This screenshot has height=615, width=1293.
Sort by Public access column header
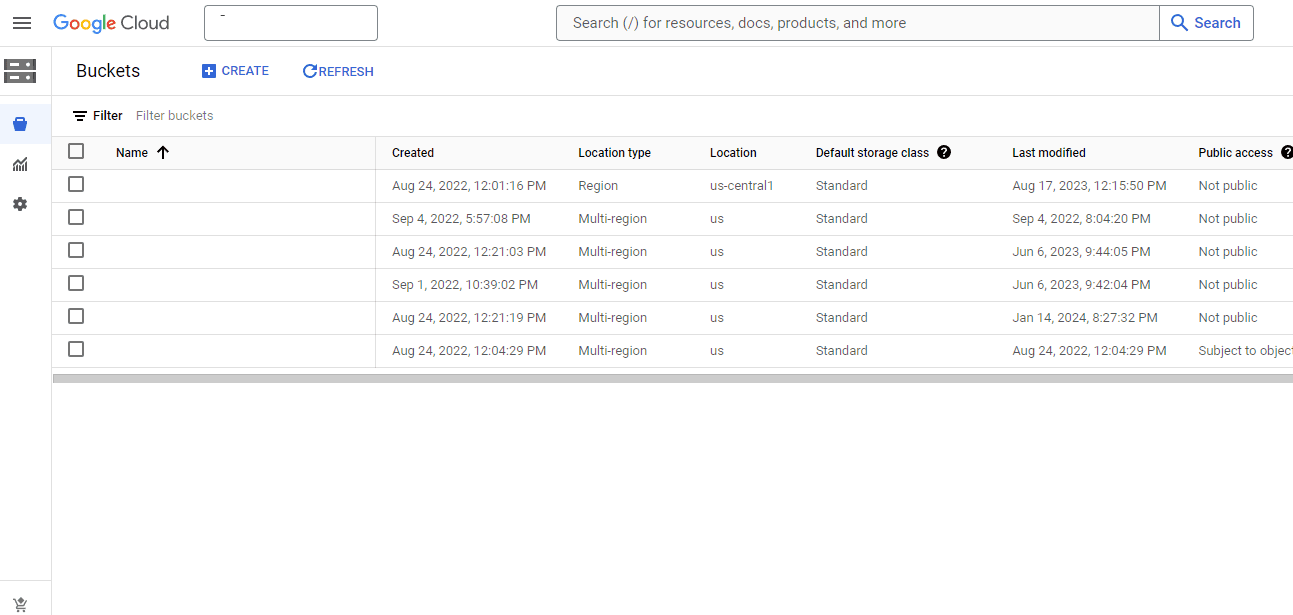coord(1236,153)
